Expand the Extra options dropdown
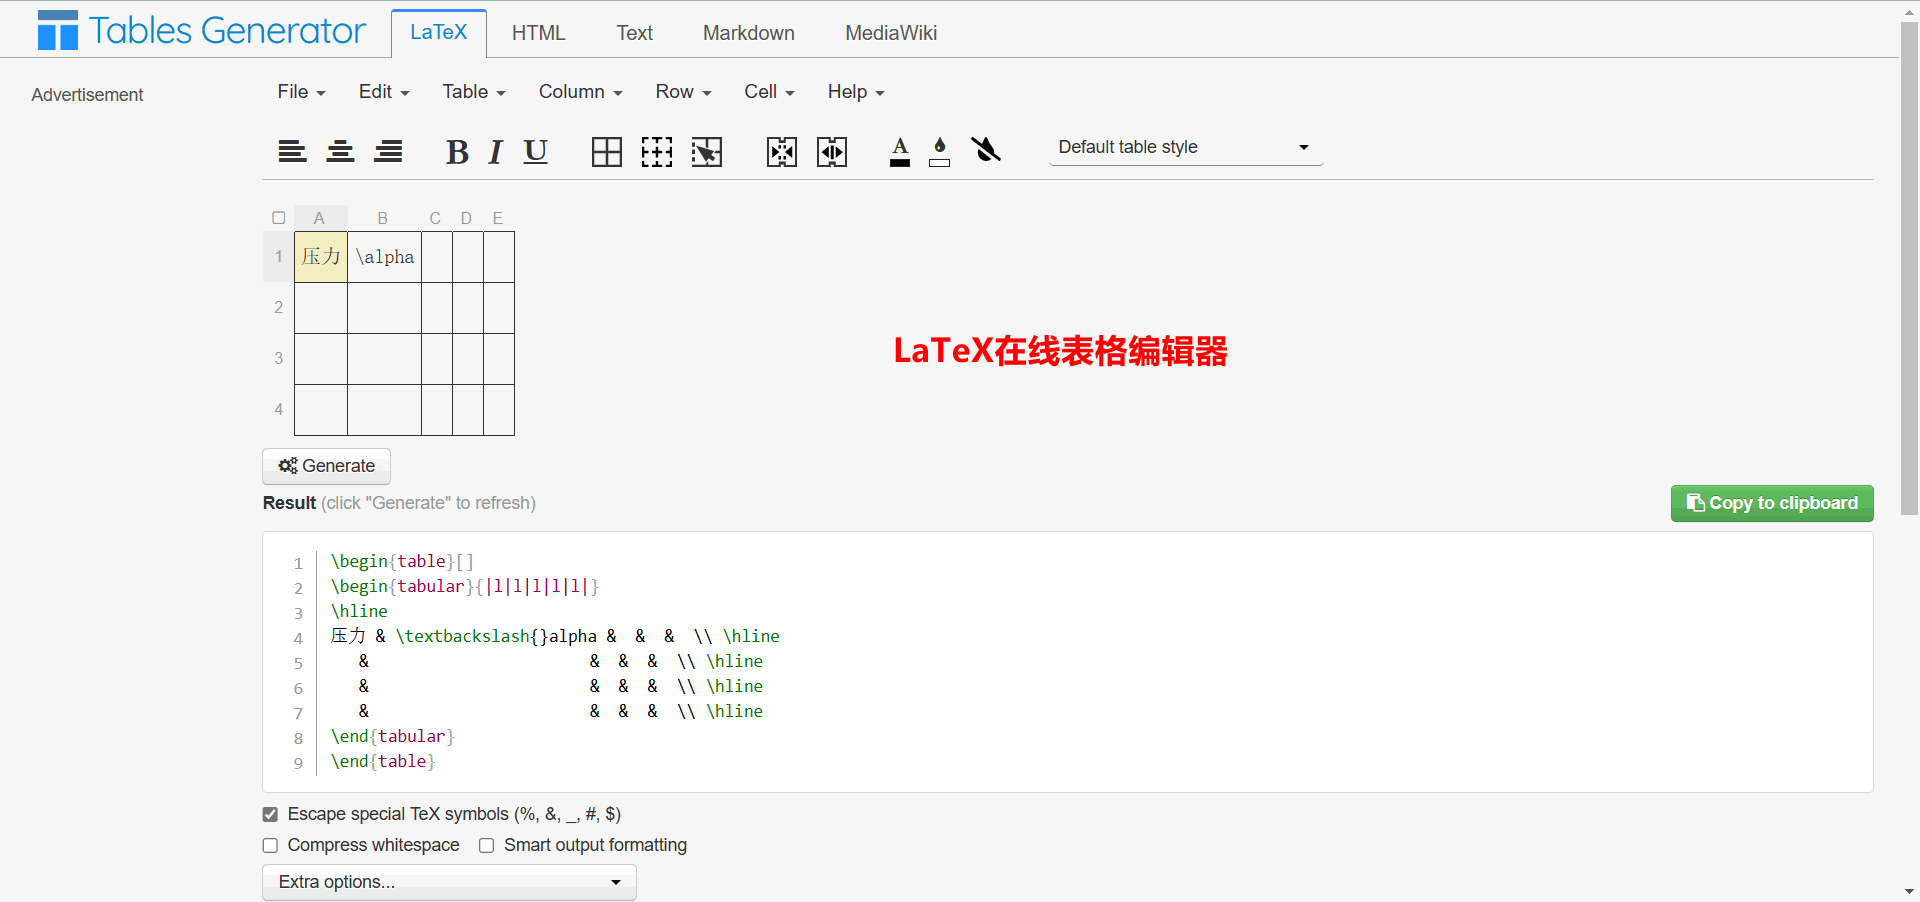The width and height of the screenshot is (1920, 902). 449,882
